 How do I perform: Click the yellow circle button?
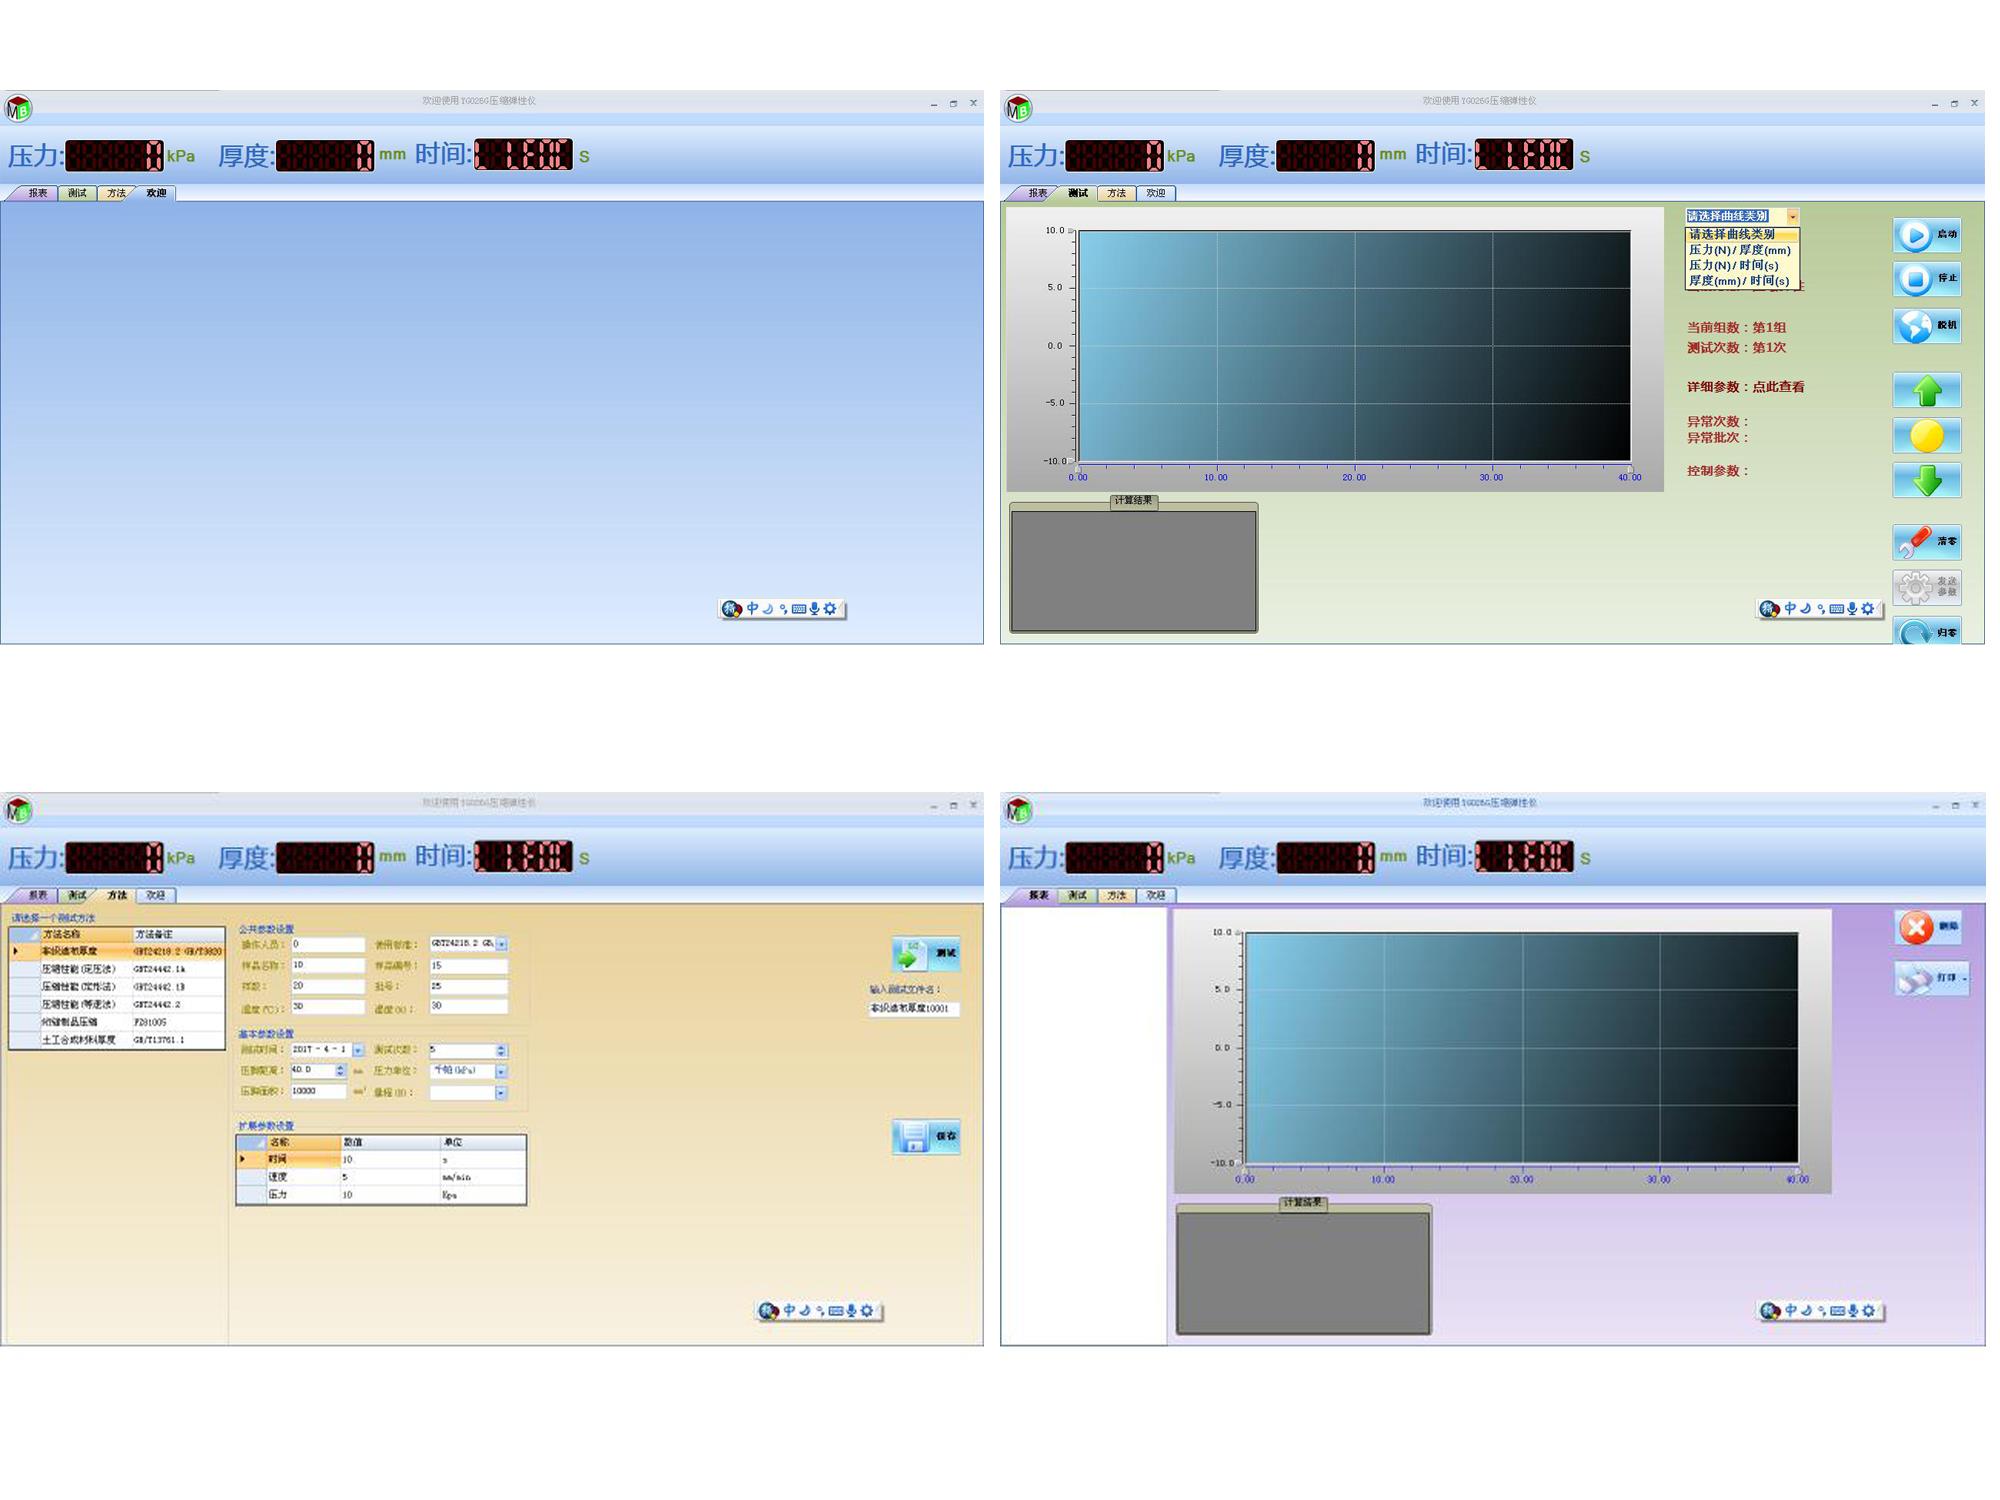coord(1926,436)
